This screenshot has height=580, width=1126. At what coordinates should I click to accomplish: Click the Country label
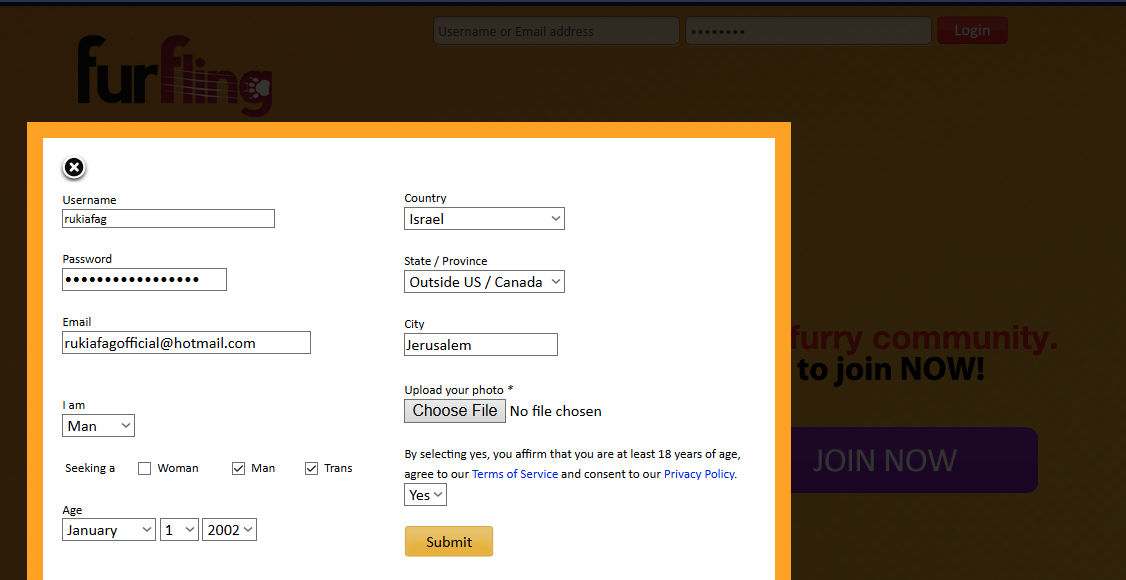click(425, 198)
